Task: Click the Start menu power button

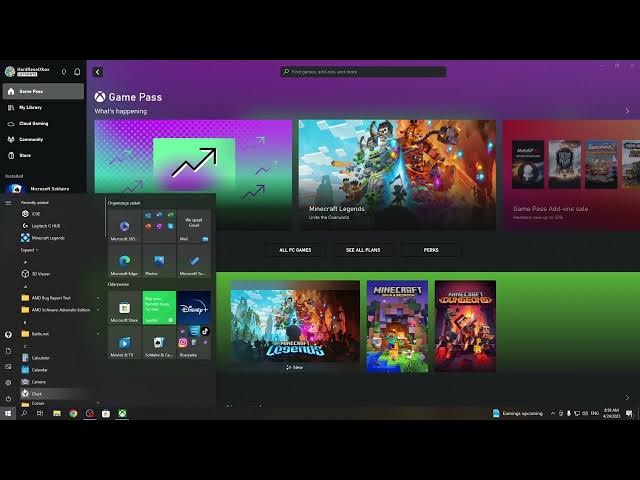Action: click(8, 399)
